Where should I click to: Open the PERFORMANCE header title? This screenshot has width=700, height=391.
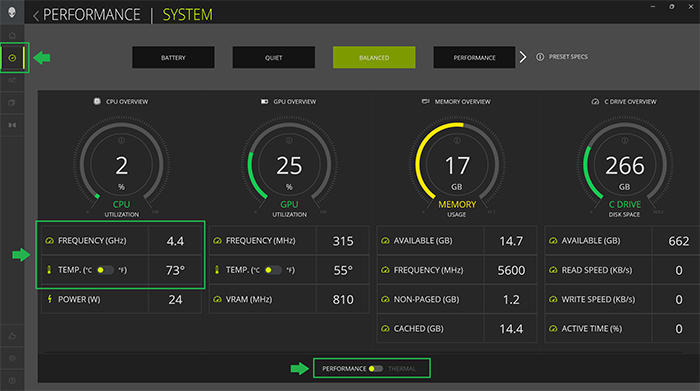(92, 15)
